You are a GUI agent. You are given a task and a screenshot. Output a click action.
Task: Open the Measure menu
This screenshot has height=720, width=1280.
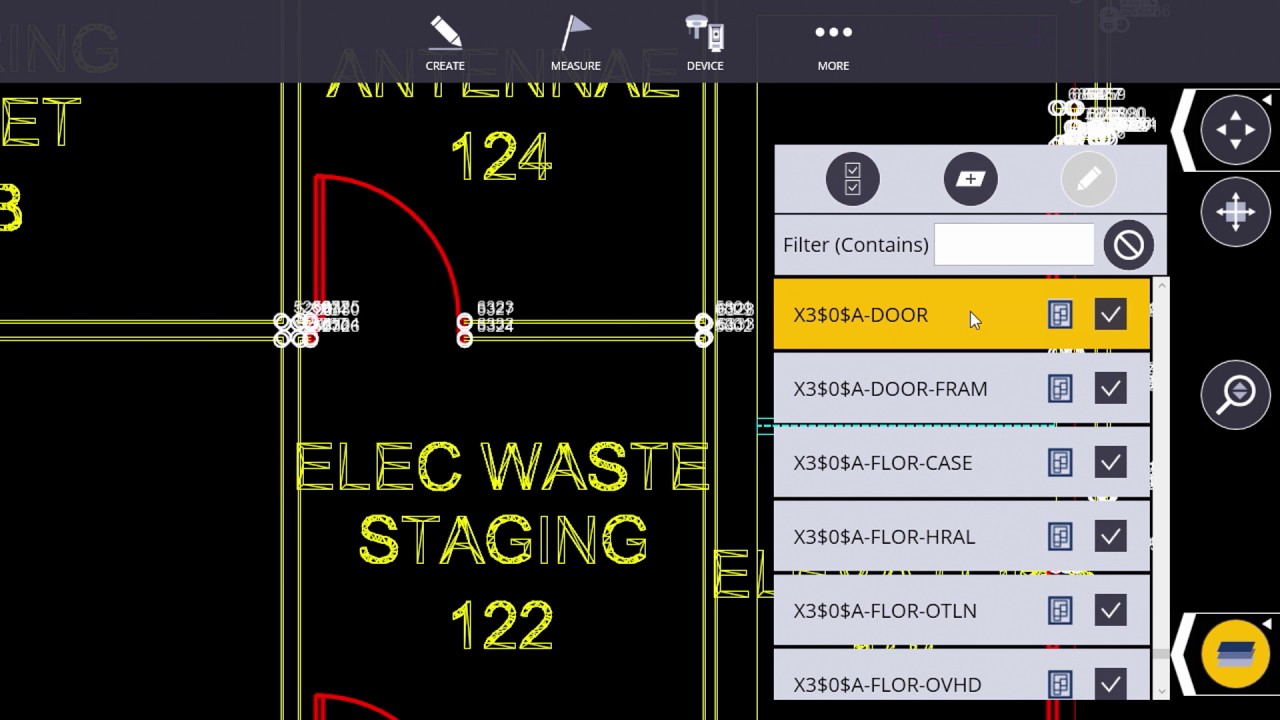[575, 42]
